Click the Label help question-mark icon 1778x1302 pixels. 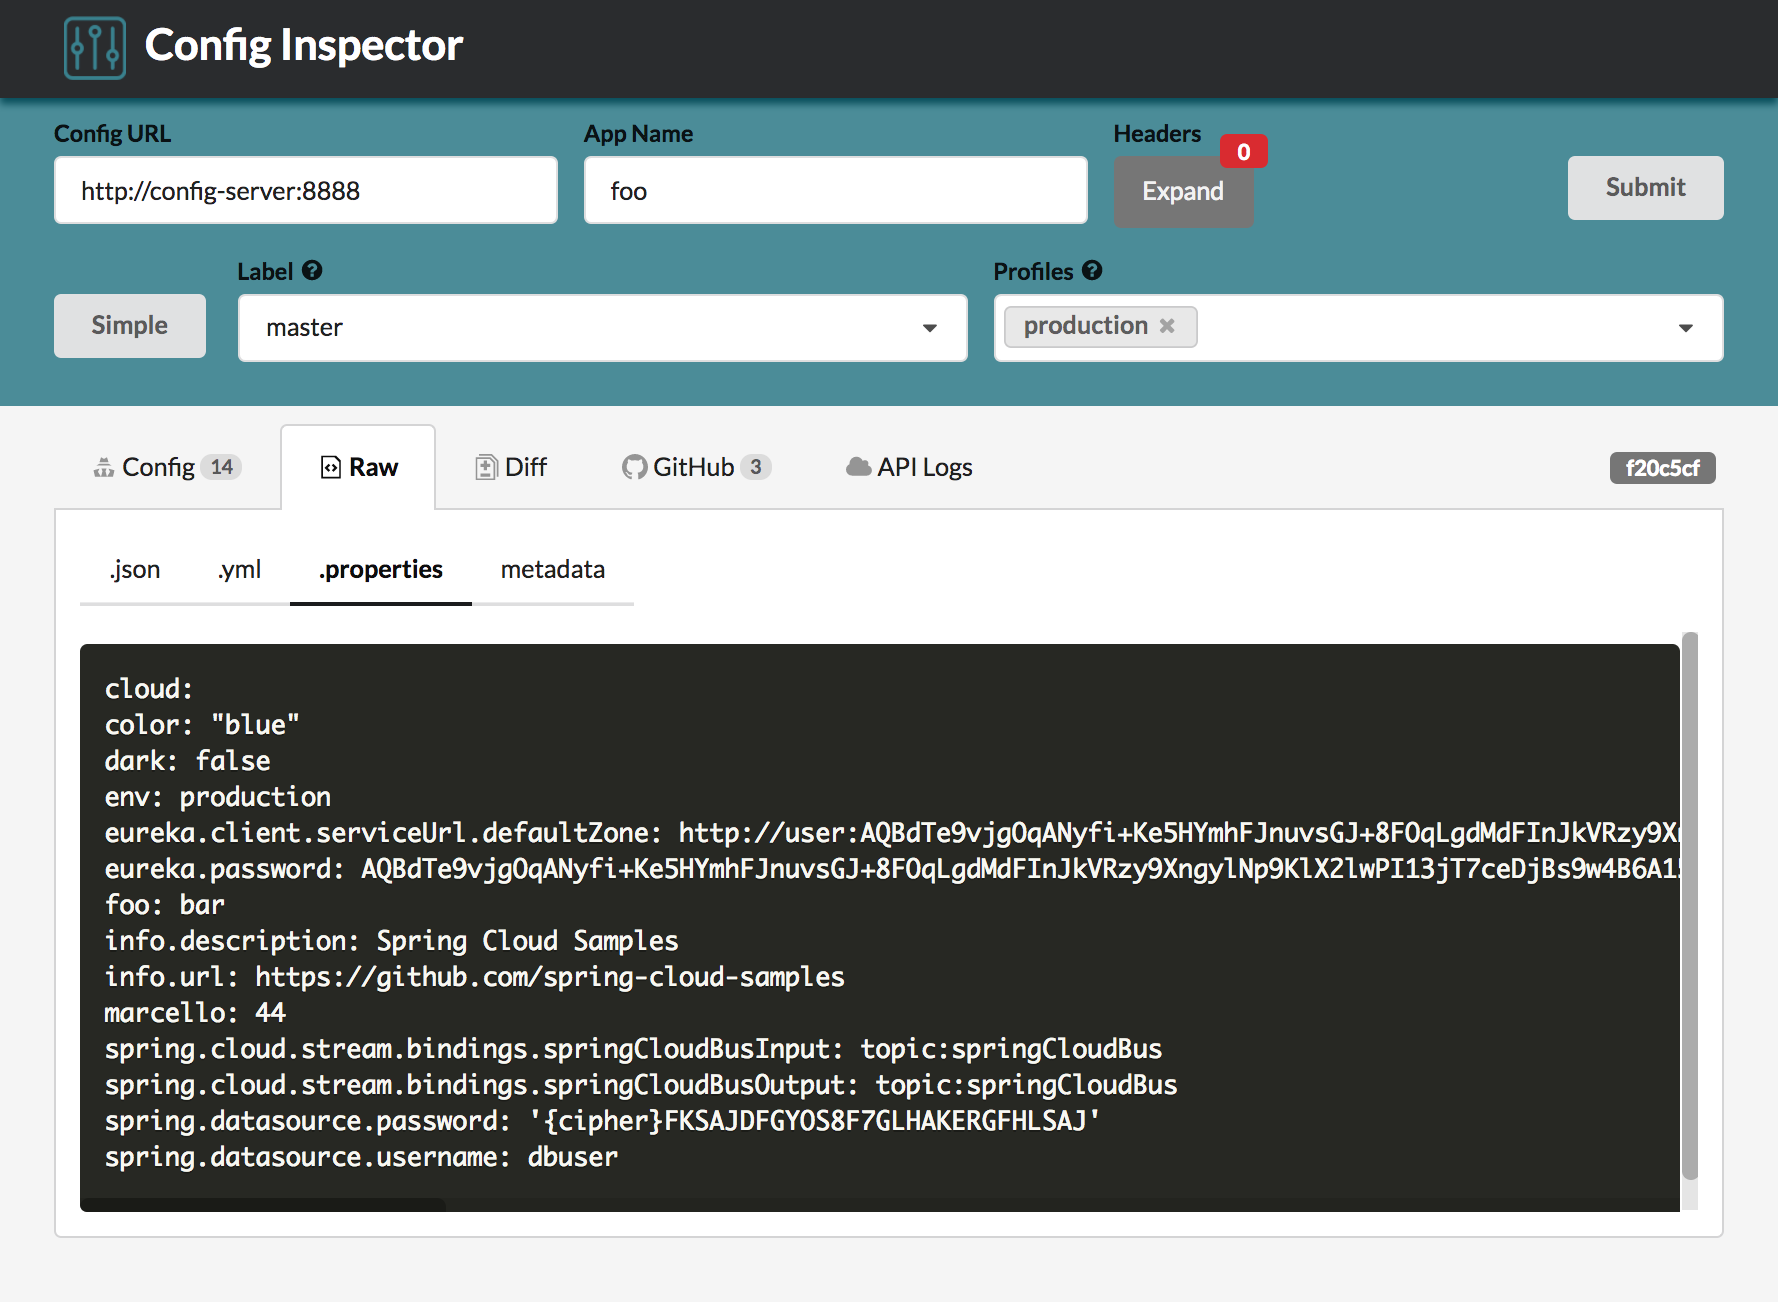click(x=312, y=270)
